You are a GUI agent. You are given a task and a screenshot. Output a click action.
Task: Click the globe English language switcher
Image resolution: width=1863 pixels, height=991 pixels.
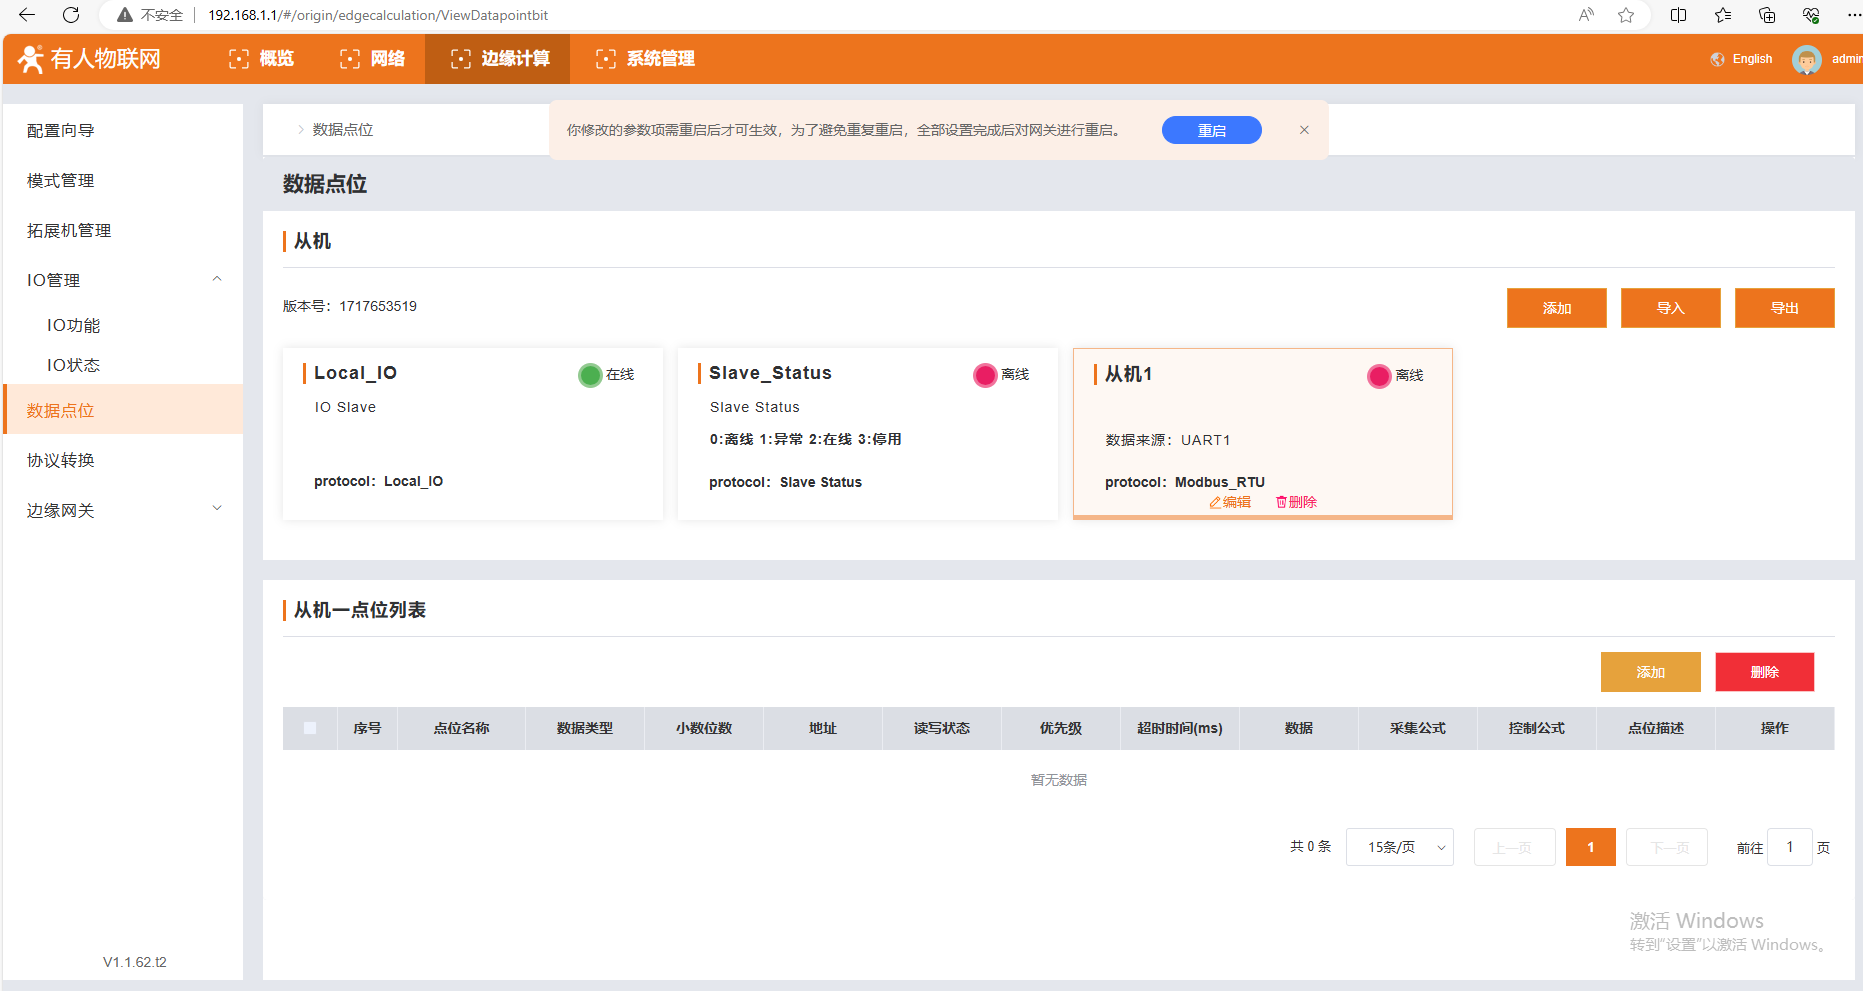coord(1741,59)
